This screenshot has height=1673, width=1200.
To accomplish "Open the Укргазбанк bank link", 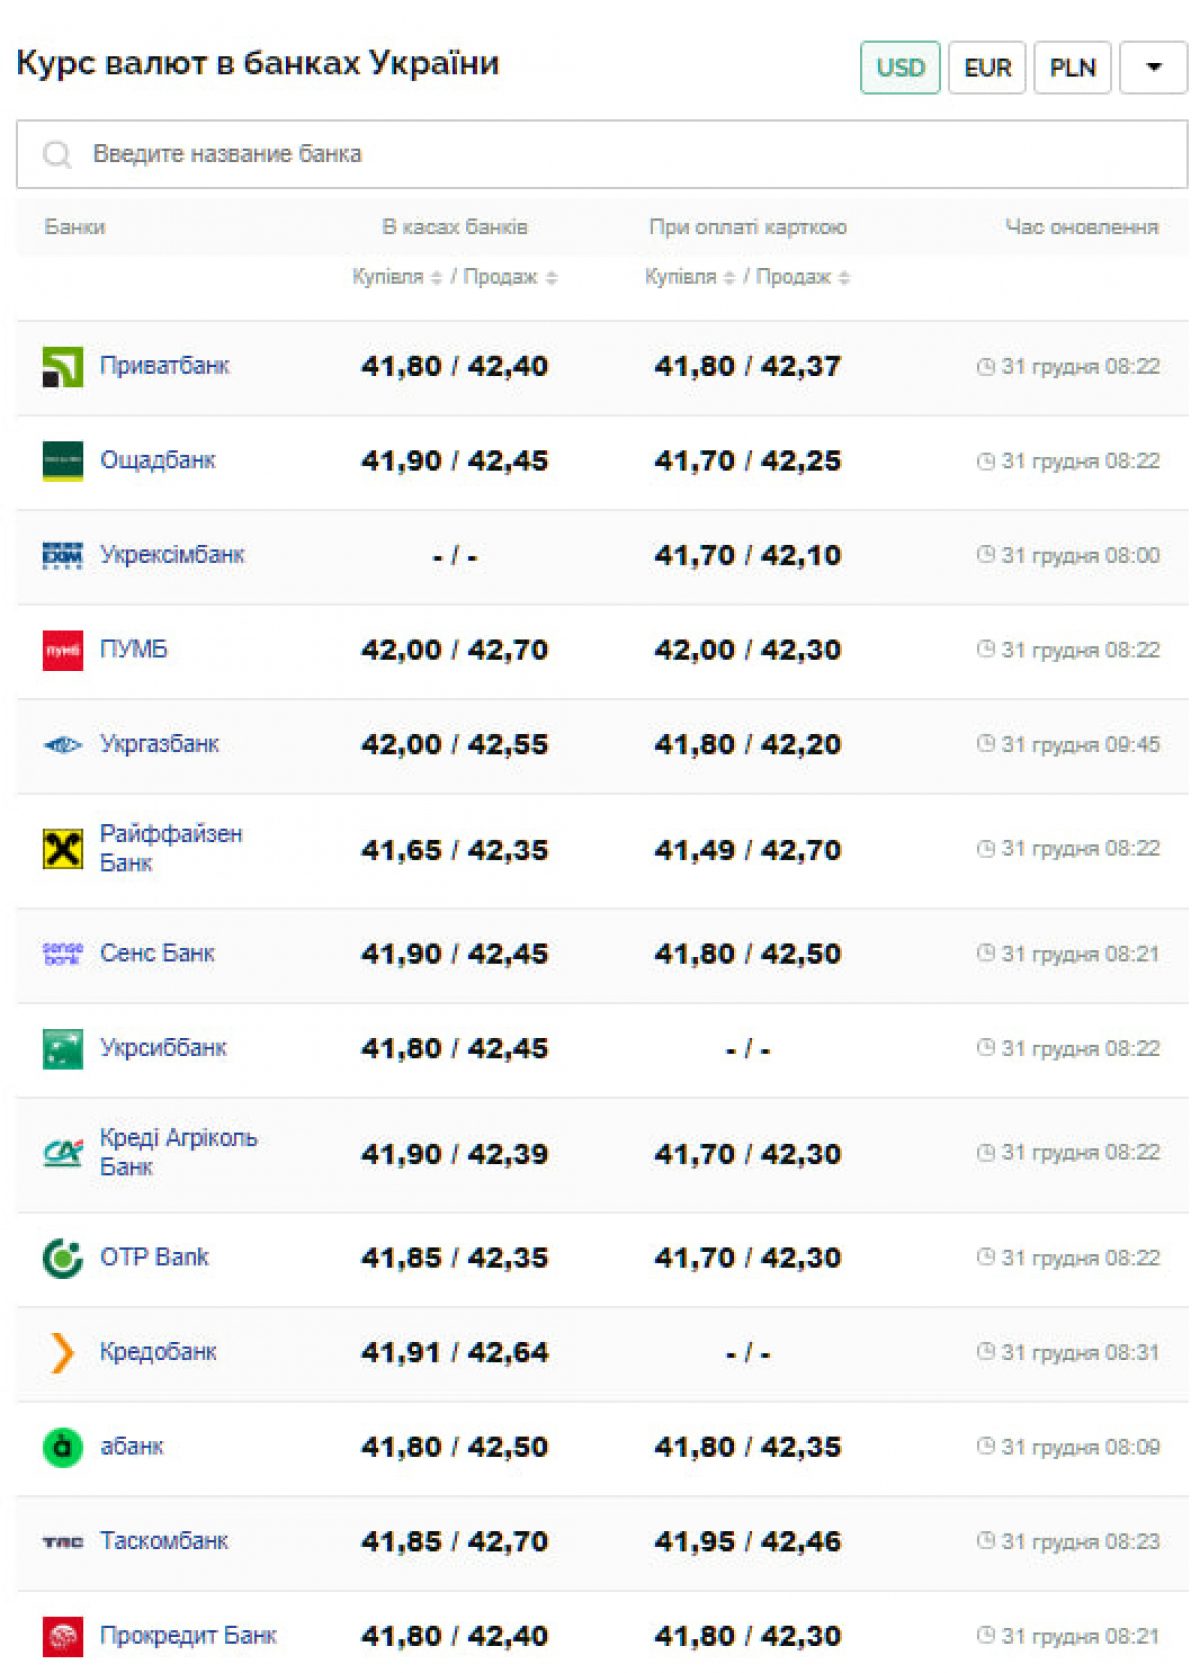I will click(159, 744).
